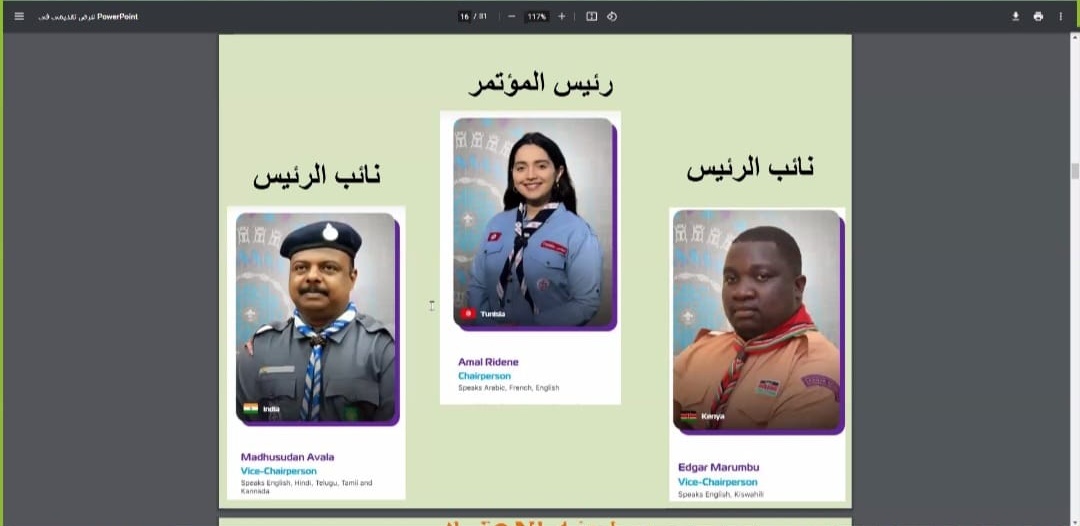Download the PDF file
The height and width of the screenshot is (526, 1080).
pyautogui.click(x=1016, y=16)
